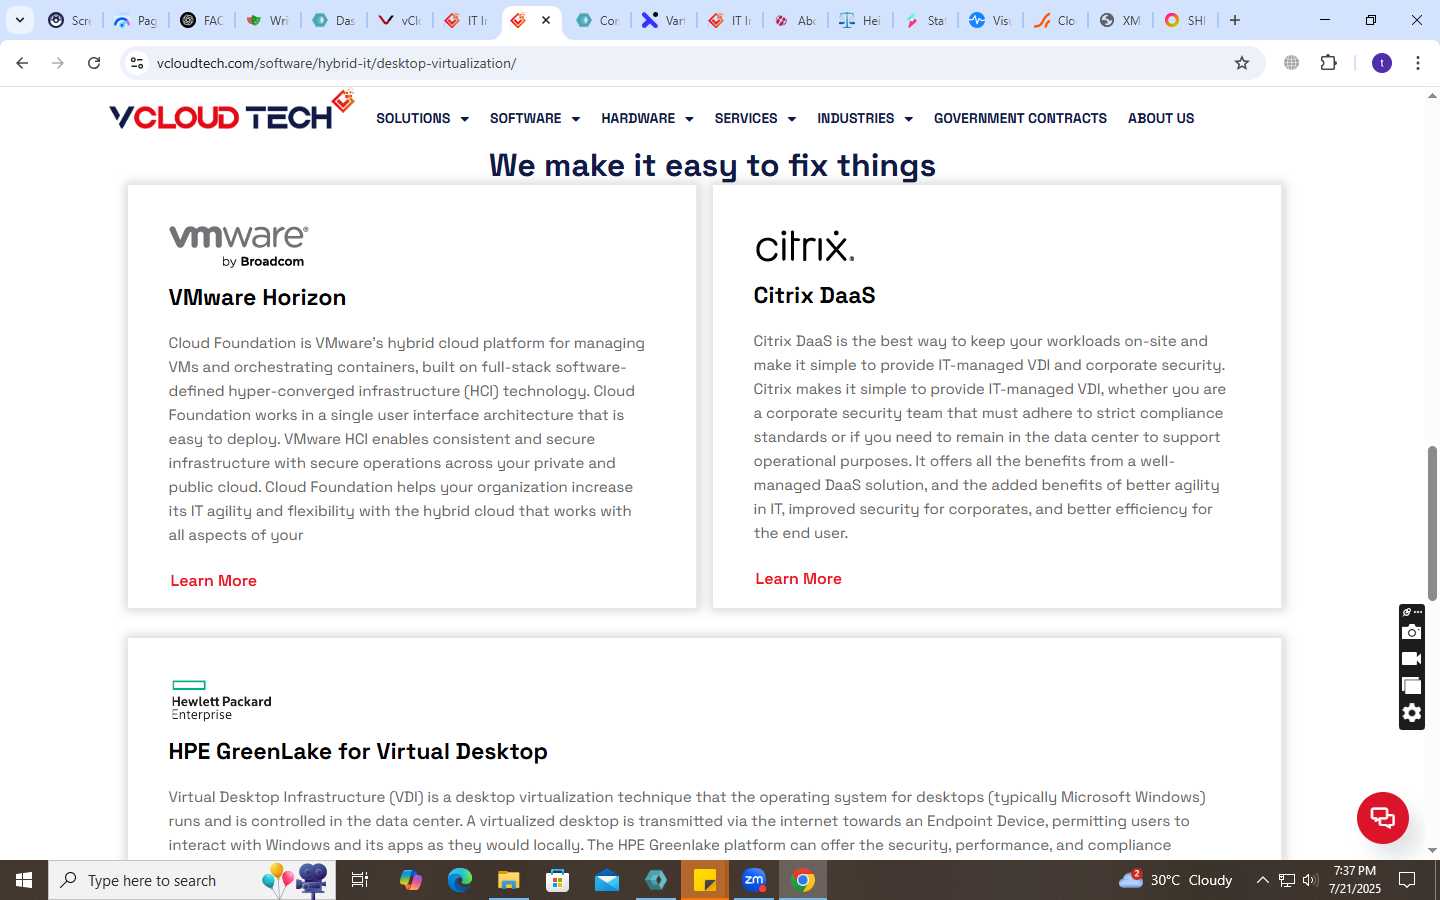Screen dimensions: 1440x900
Task: Open the notification center icon
Action: 1407,880
